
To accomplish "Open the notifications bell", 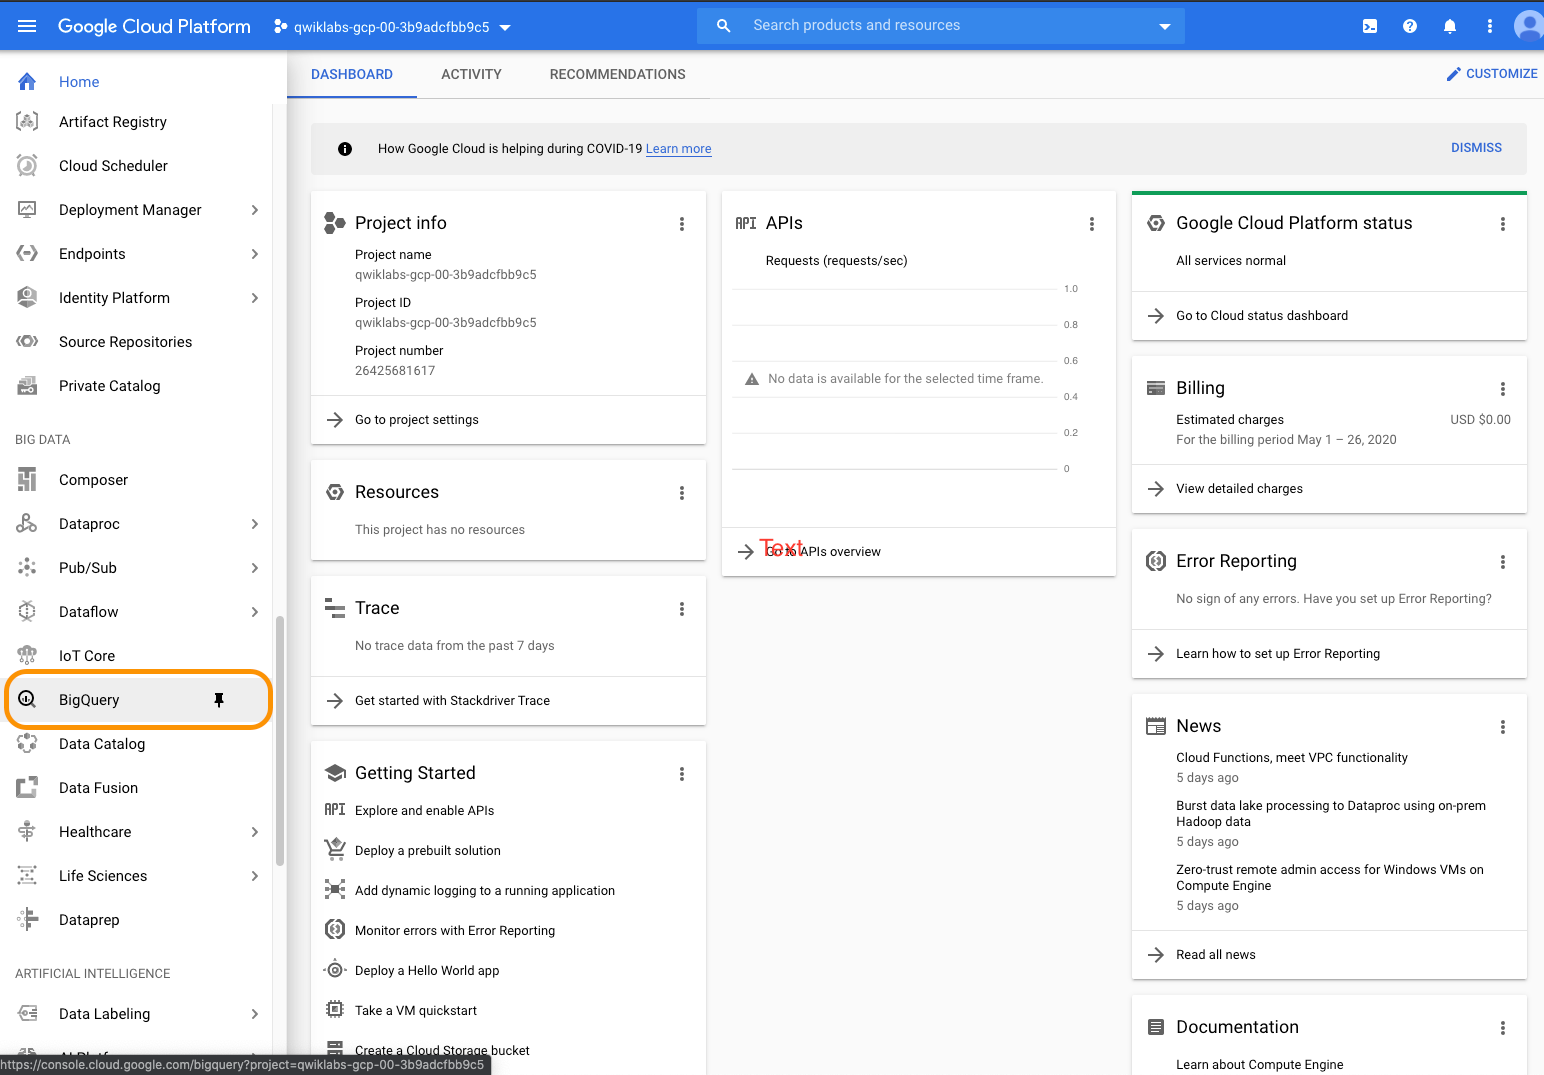I will tap(1450, 26).
